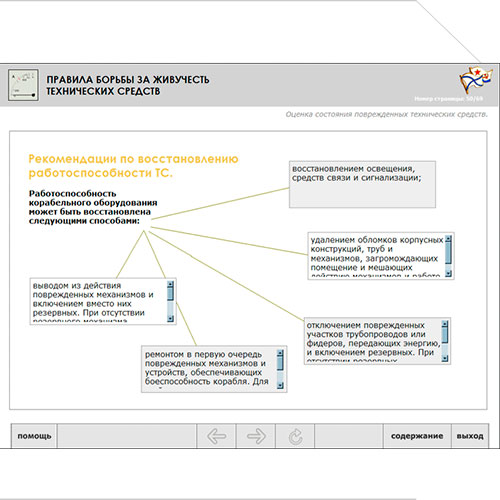
Task: Click the title 'ПРАВИЛА БОРЬБЫ ЗА ЖИВУЧЕСТЬ'
Action: click(x=128, y=80)
